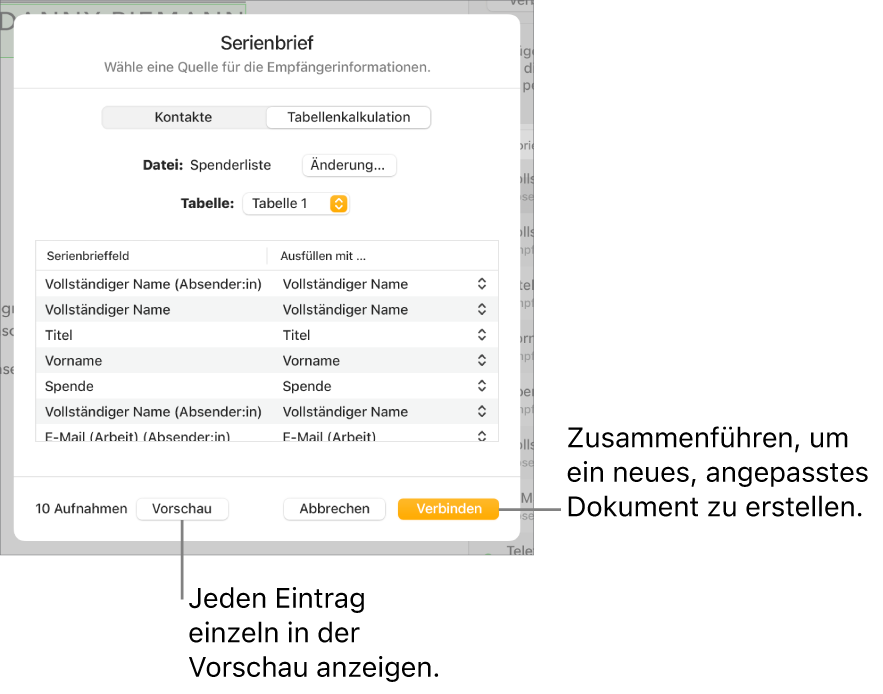Click the orange Verbinden button

click(449, 509)
